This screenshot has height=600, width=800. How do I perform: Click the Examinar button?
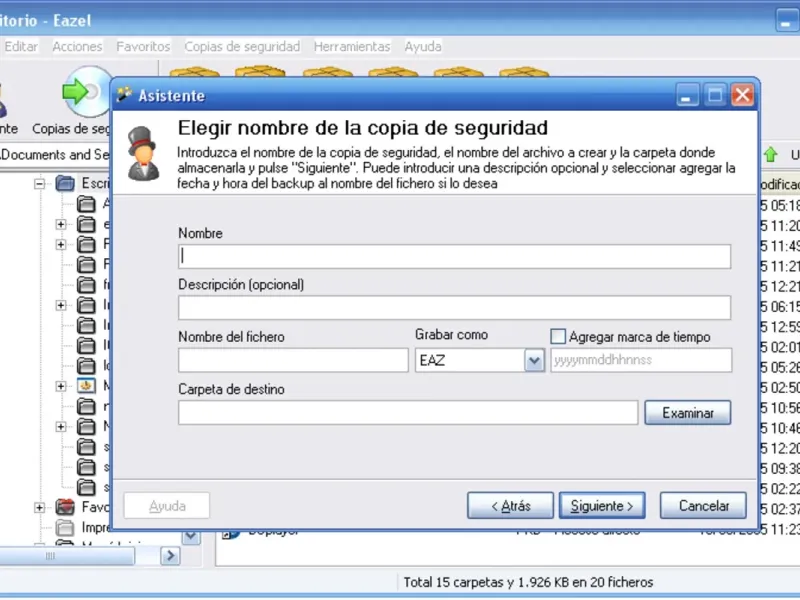pyautogui.click(x=688, y=413)
